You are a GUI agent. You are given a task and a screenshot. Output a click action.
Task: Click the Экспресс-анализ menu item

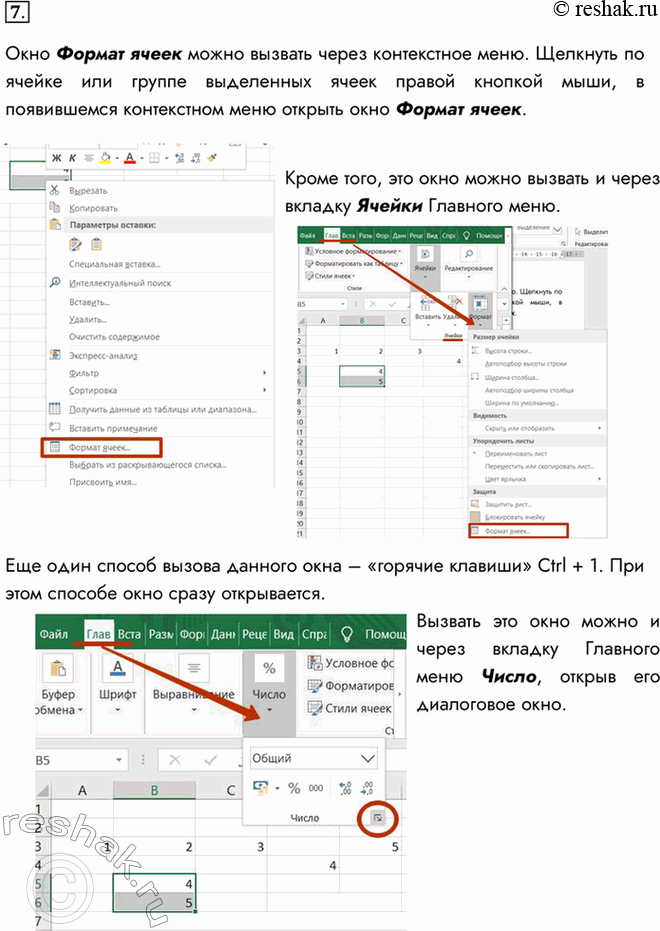[x=103, y=355]
